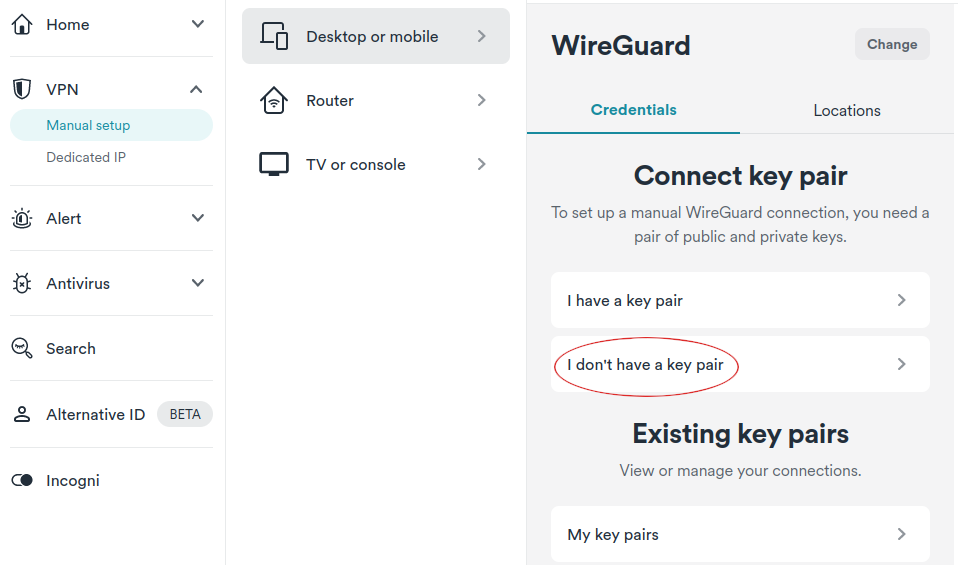Open Dedicated IP under VPN

coord(86,157)
